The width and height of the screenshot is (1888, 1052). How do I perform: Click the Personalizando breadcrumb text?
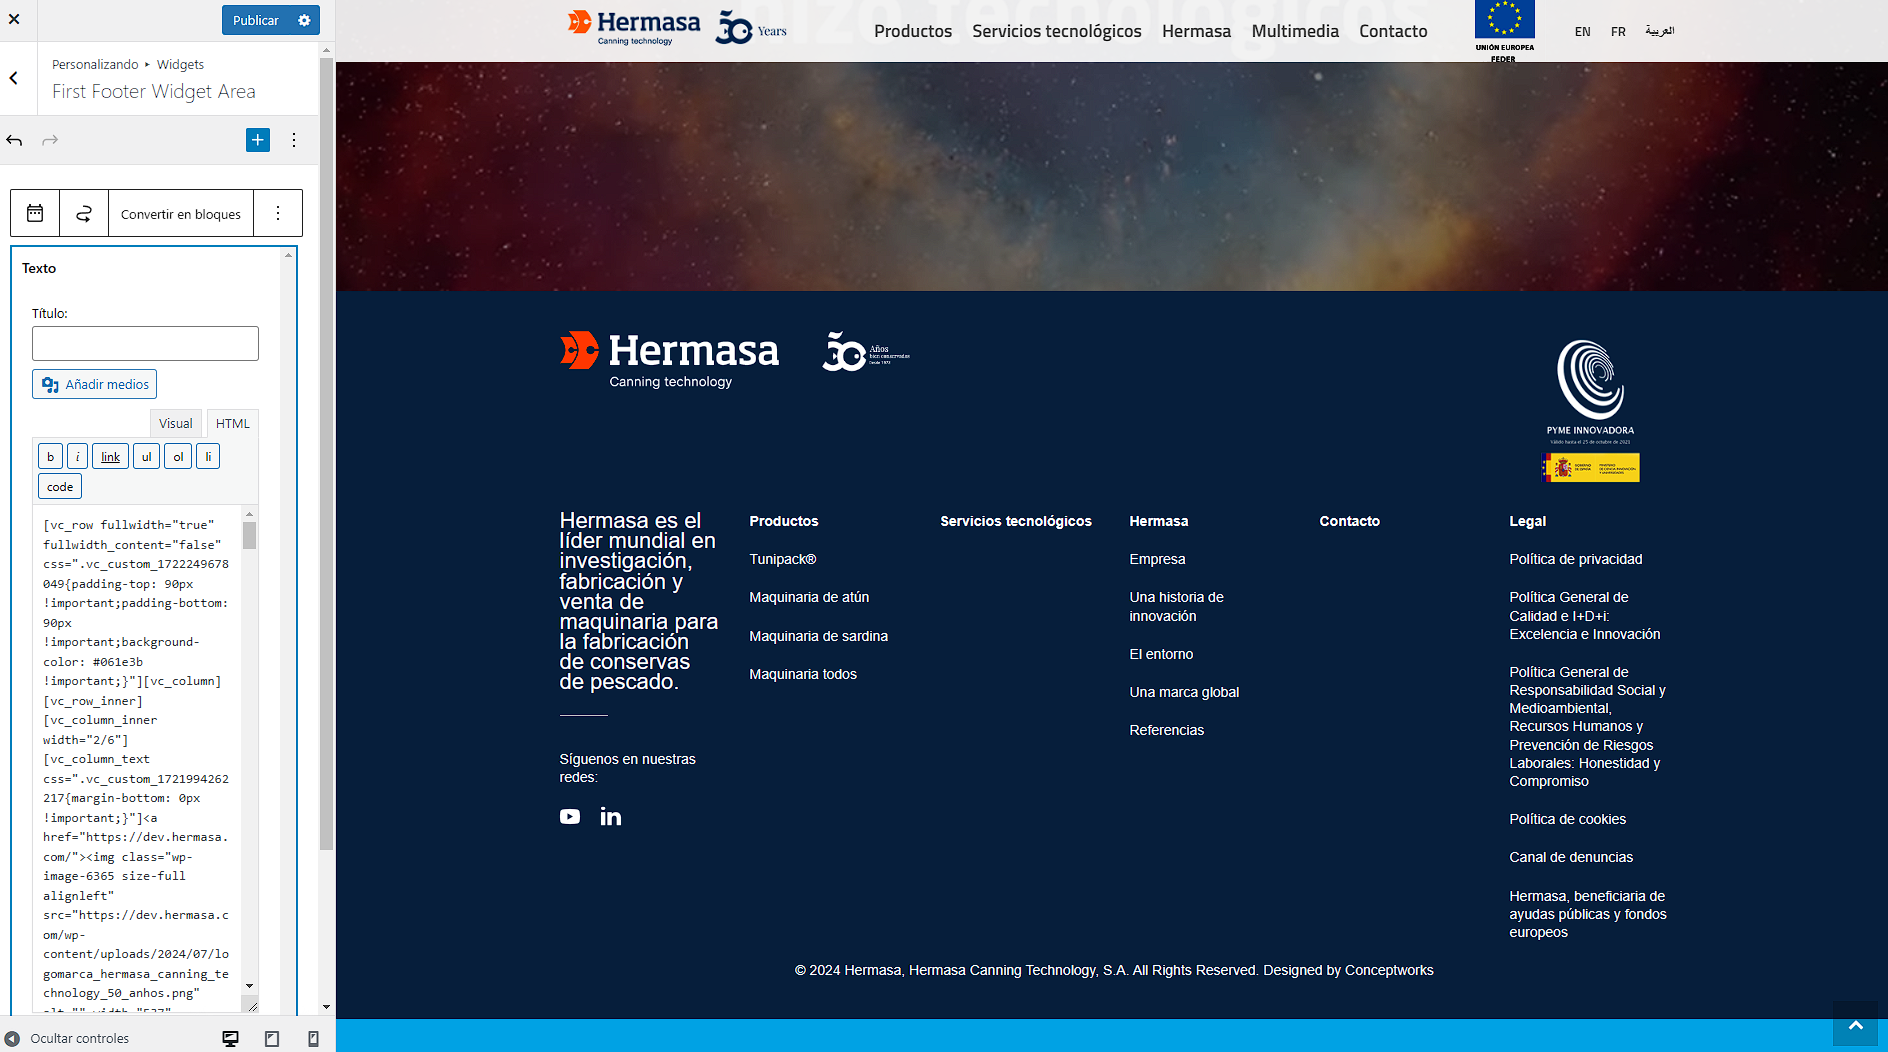click(95, 64)
